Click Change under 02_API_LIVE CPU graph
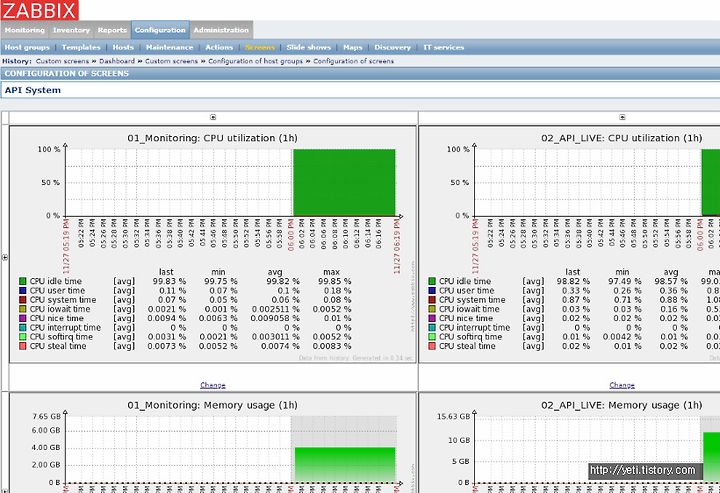 [x=622, y=385]
